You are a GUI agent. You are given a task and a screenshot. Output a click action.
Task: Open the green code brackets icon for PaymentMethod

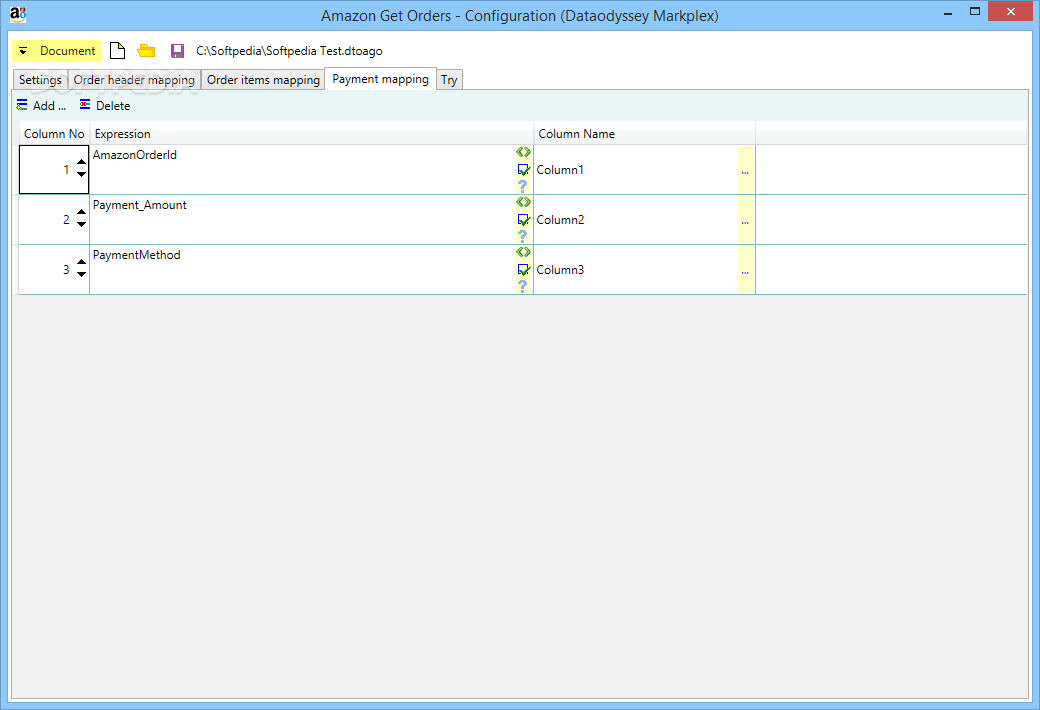click(x=523, y=252)
